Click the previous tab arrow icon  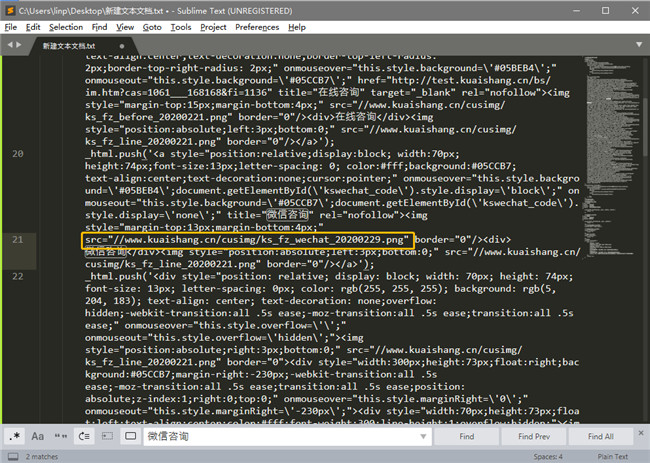pos(8,46)
